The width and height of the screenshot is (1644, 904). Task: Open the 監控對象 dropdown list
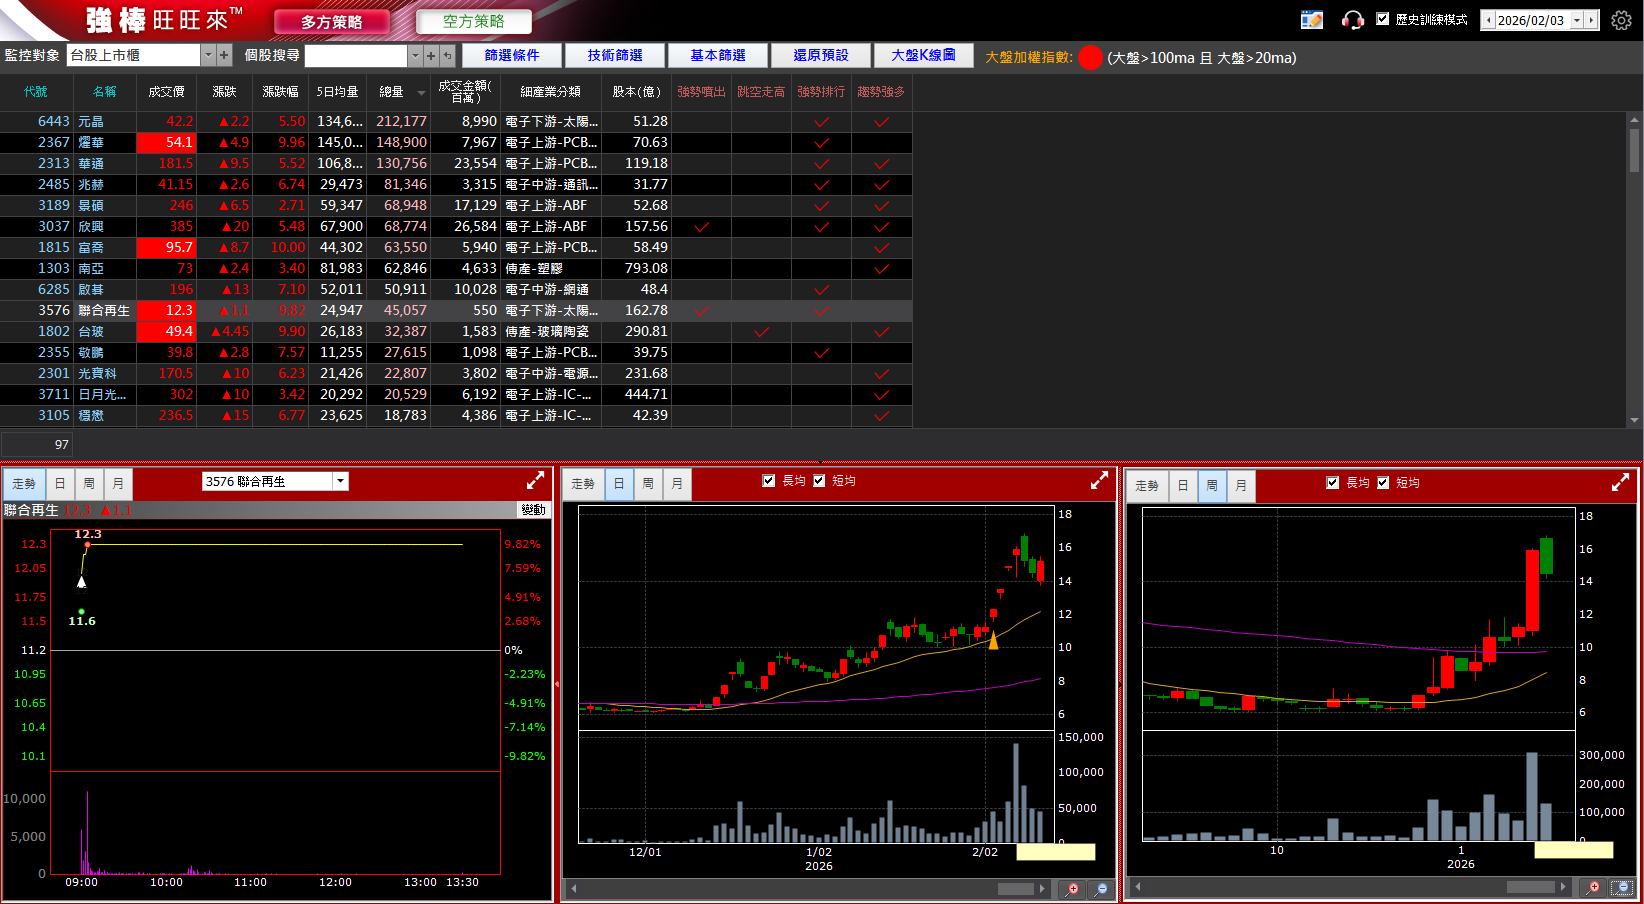208,56
